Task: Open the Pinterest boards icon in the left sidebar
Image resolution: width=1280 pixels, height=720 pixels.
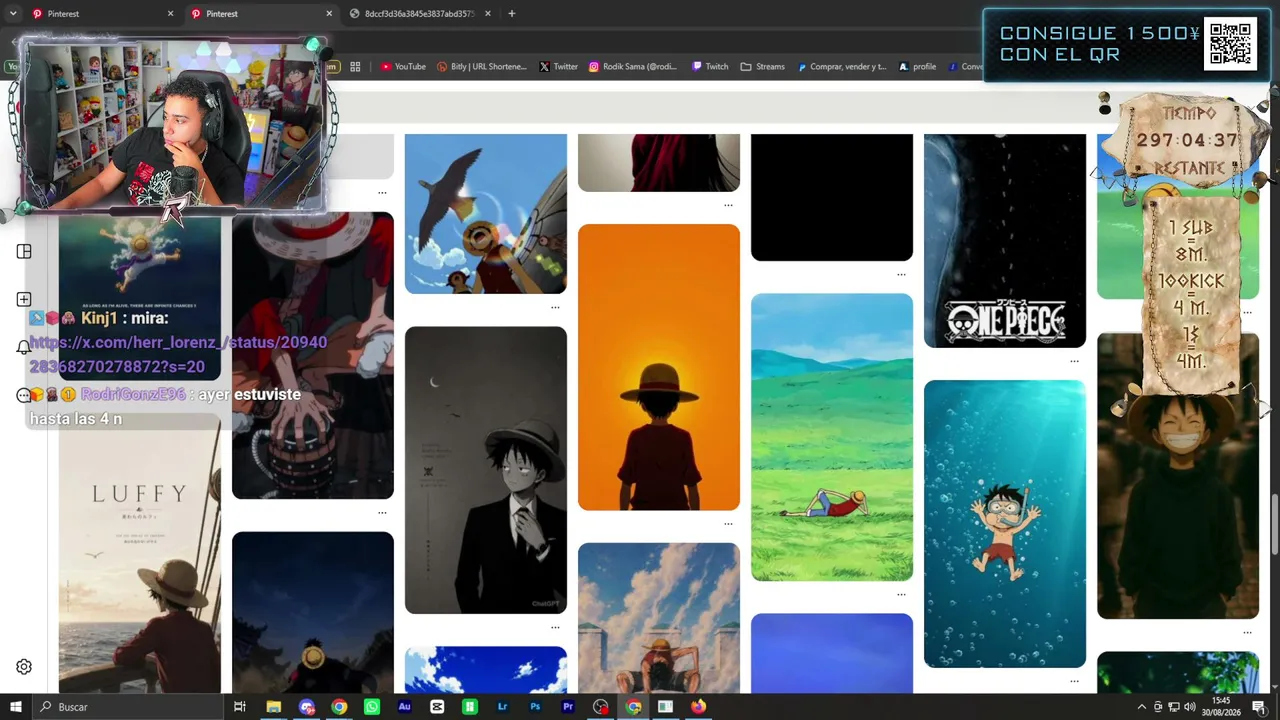Action: (24, 252)
